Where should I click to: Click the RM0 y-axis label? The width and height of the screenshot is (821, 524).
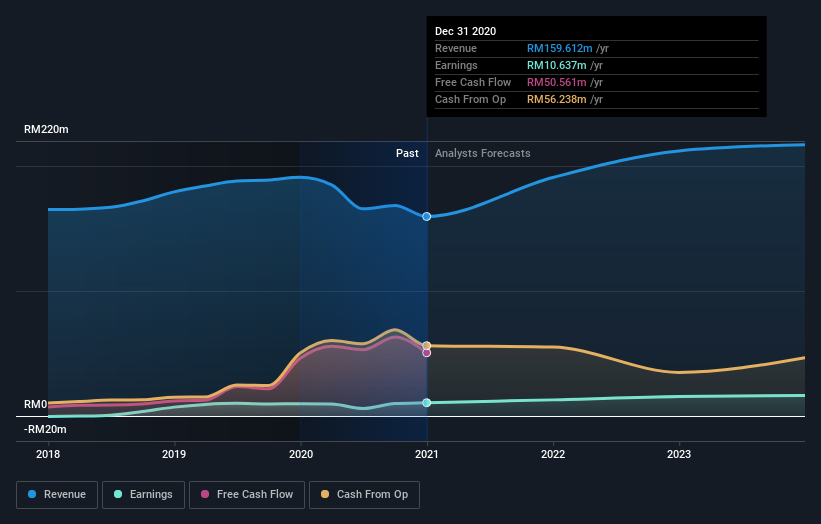[x=36, y=405]
